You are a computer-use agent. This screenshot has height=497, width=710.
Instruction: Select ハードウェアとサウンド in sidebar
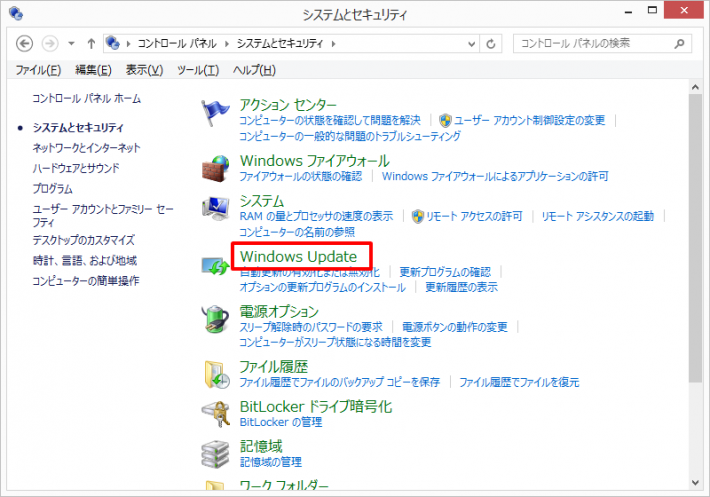tap(76, 168)
